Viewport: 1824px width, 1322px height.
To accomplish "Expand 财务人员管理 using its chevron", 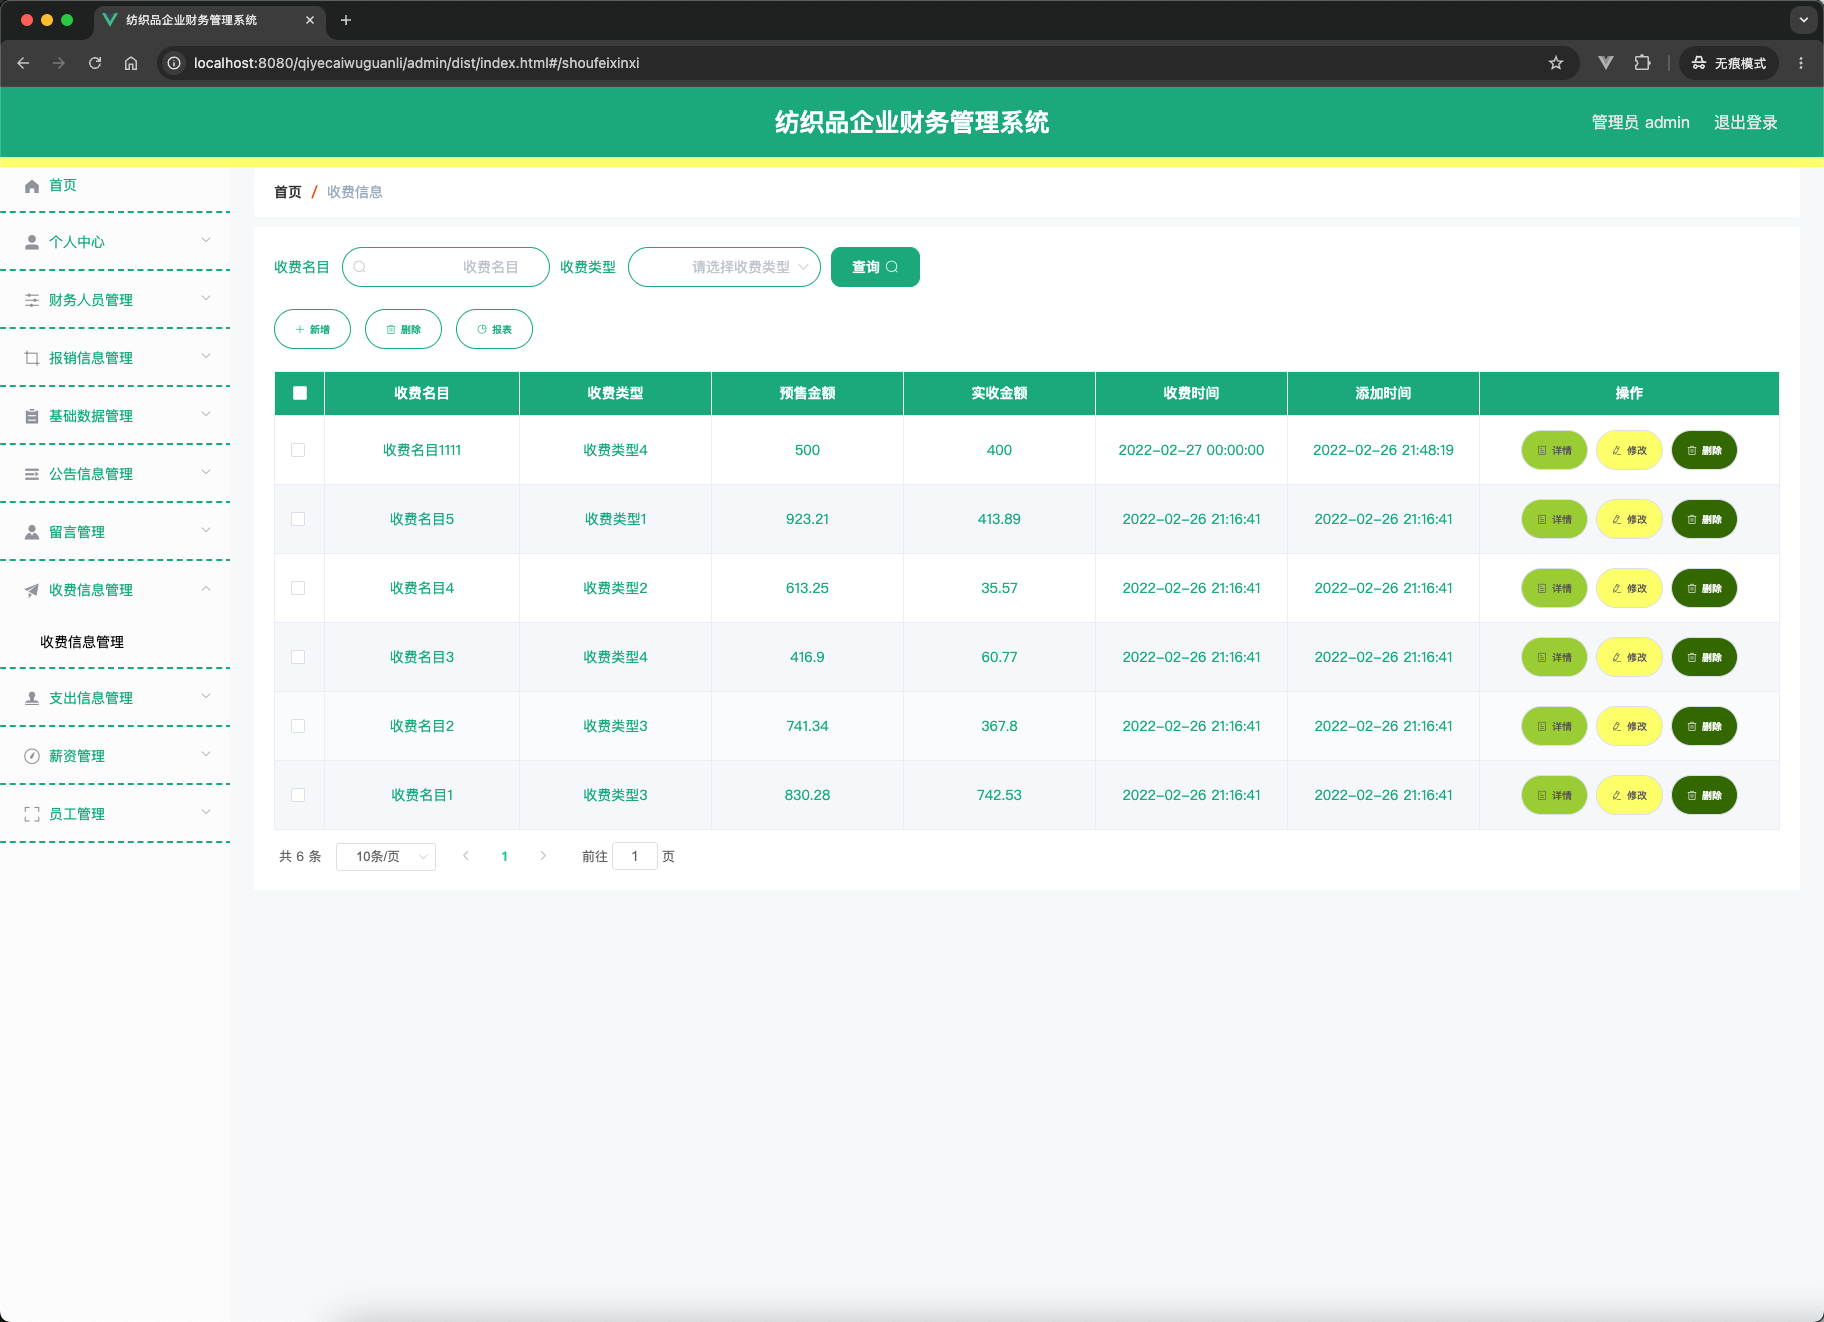I will pyautogui.click(x=206, y=298).
